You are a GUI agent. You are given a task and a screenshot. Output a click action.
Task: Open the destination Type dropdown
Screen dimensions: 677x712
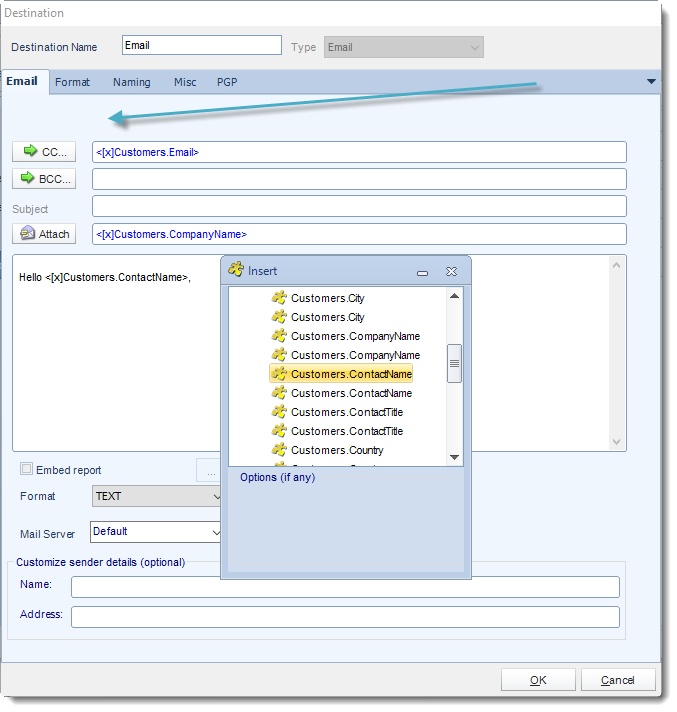[x=404, y=47]
